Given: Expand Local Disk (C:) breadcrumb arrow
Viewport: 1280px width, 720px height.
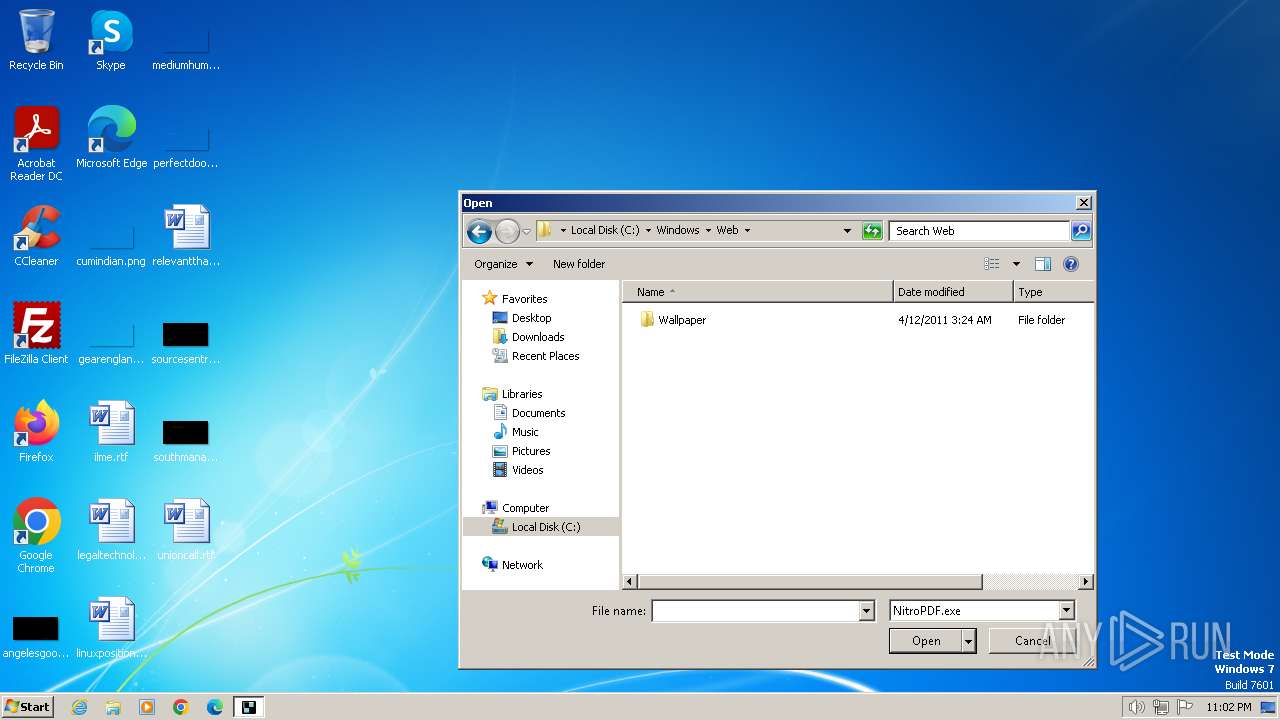Looking at the screenshot, I should point(648,230).
